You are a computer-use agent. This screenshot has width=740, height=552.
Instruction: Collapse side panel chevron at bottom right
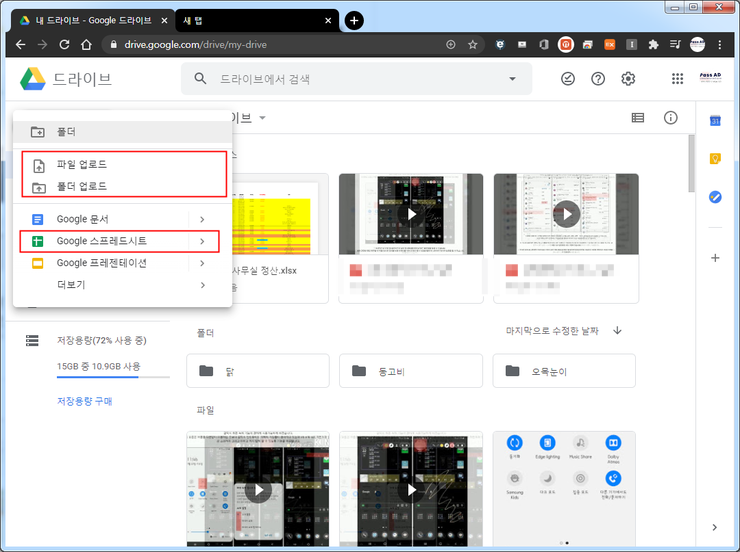point(715,527)
